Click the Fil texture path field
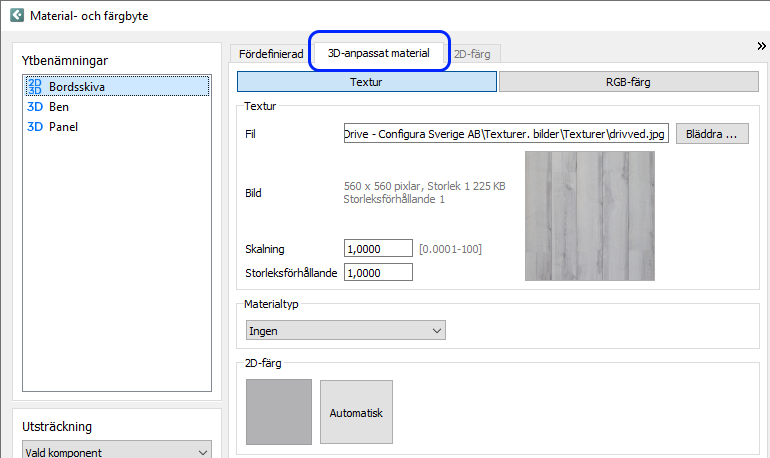Screen dimensions: 770x458 [506, 134]
